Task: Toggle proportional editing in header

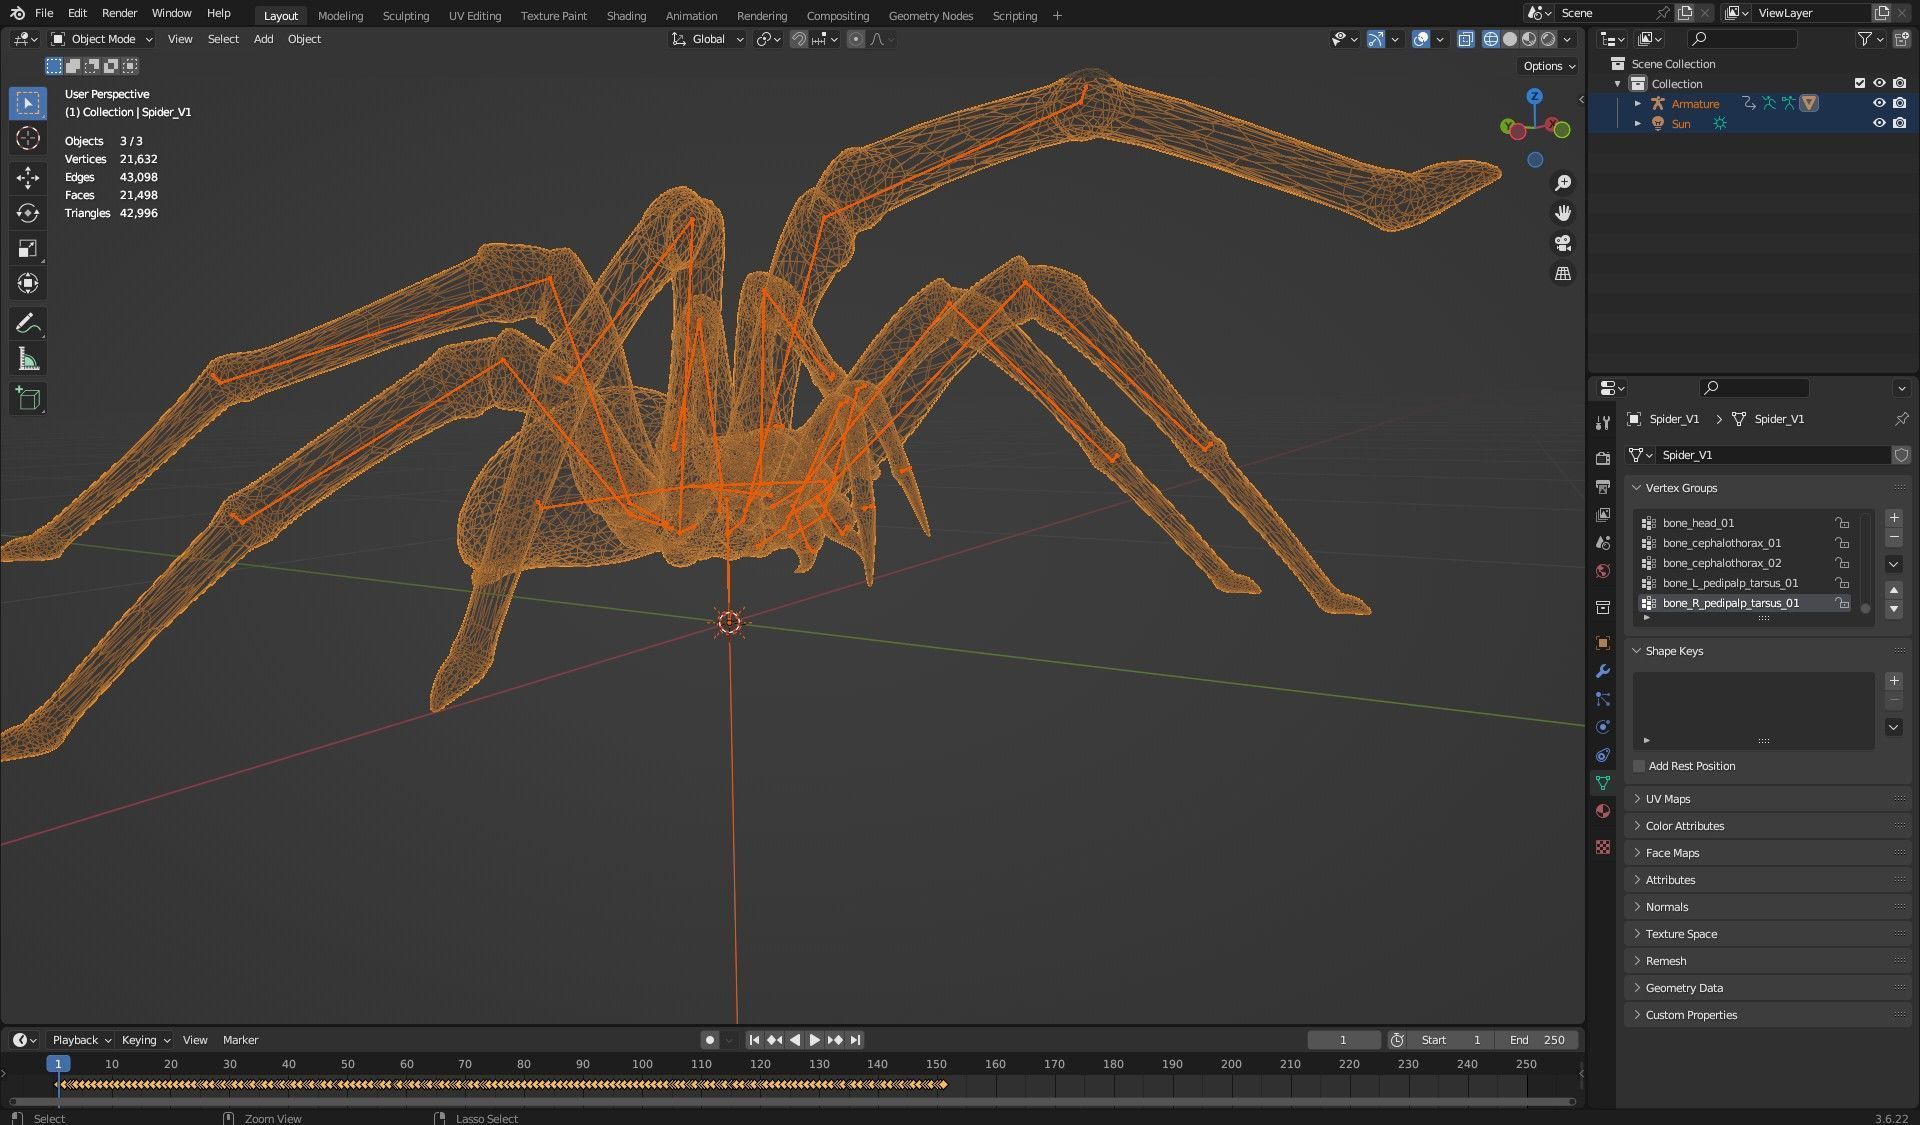Action: pos(856,39)
